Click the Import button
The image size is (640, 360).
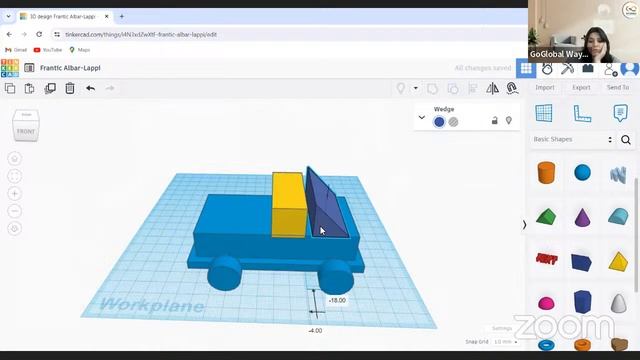[545, 87]
